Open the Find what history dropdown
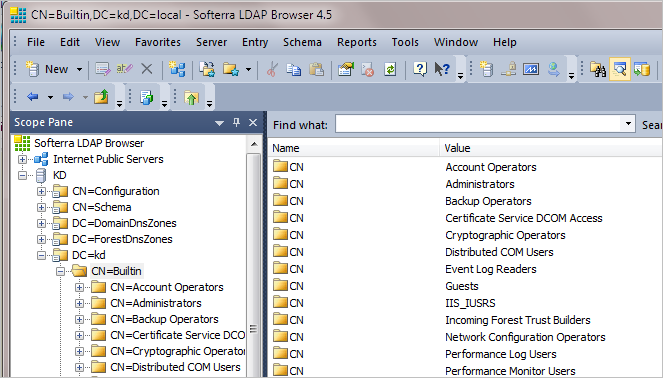Screen dimensions: 663x378 click(x=628, y=124)
